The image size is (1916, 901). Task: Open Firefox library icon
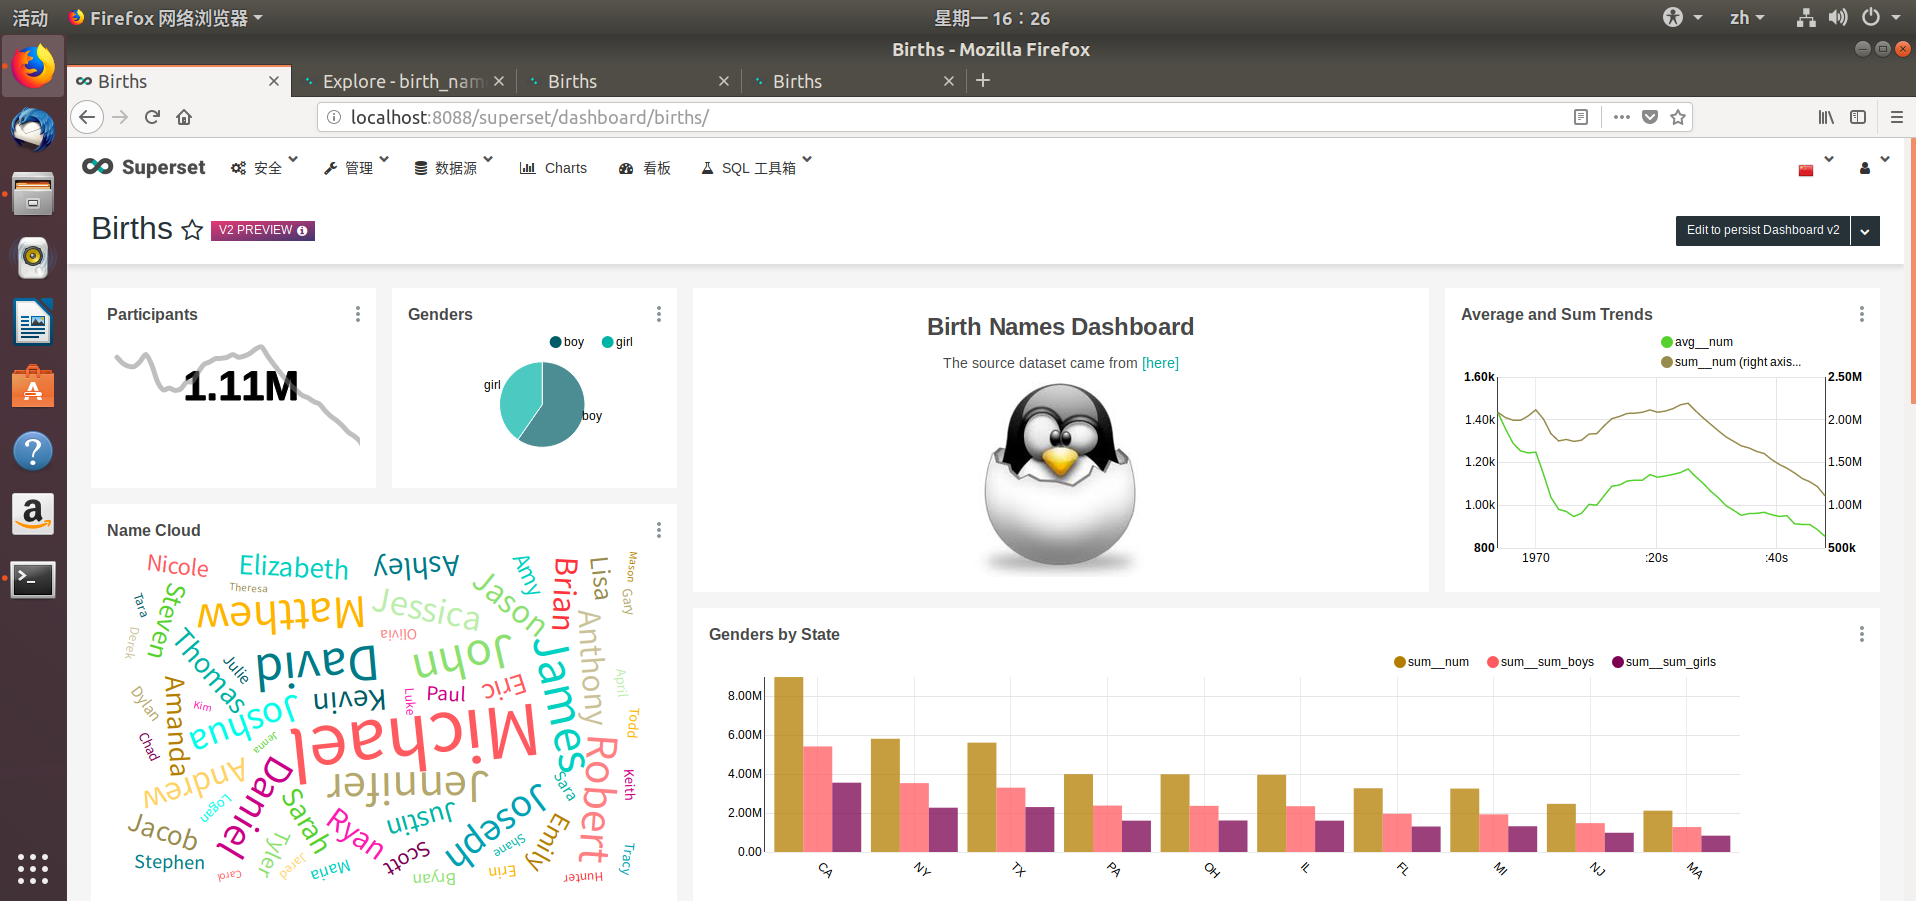[1826, 117]
